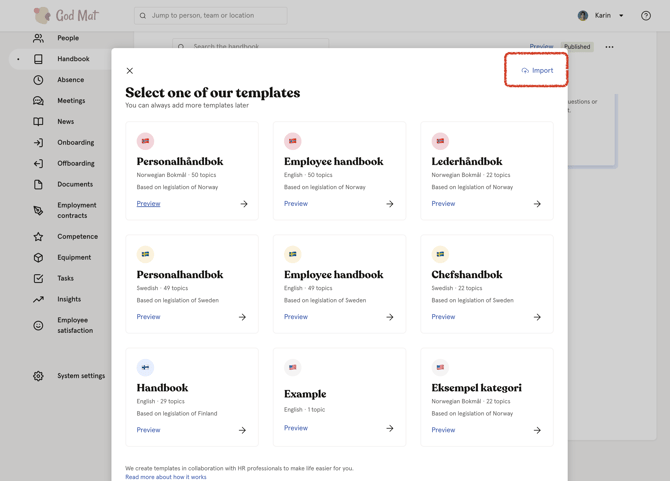Click Karin's profile avatar
The image size is (670, 481).
click(583, 16)
